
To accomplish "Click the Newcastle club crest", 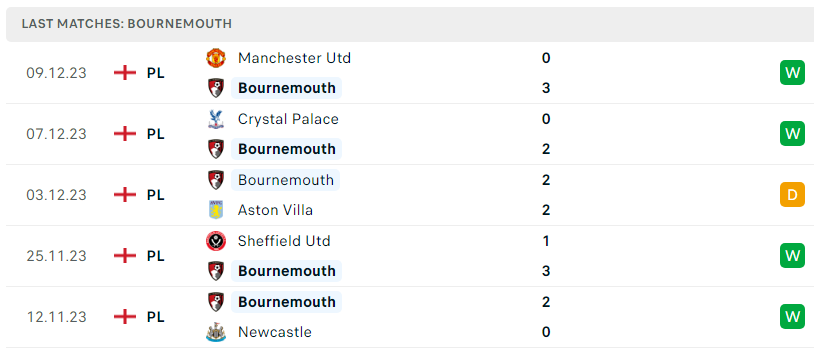I will (x=215, y=332).
